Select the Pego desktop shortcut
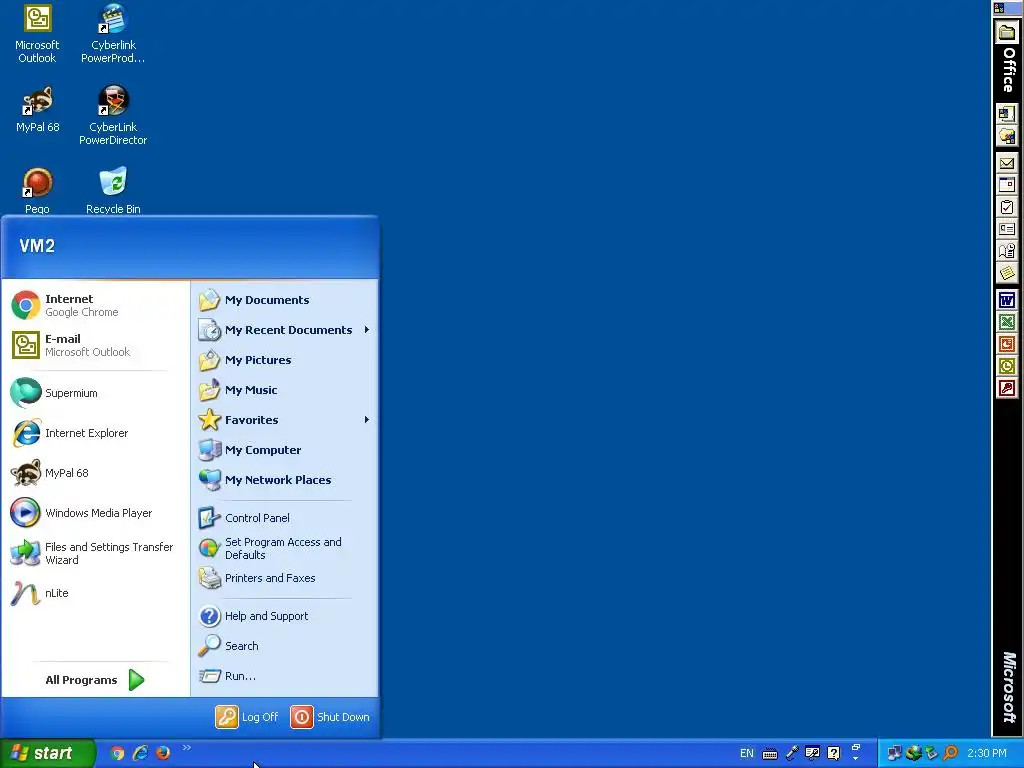The height and width of the screenshot is (768, 1024). coord(37,191)
